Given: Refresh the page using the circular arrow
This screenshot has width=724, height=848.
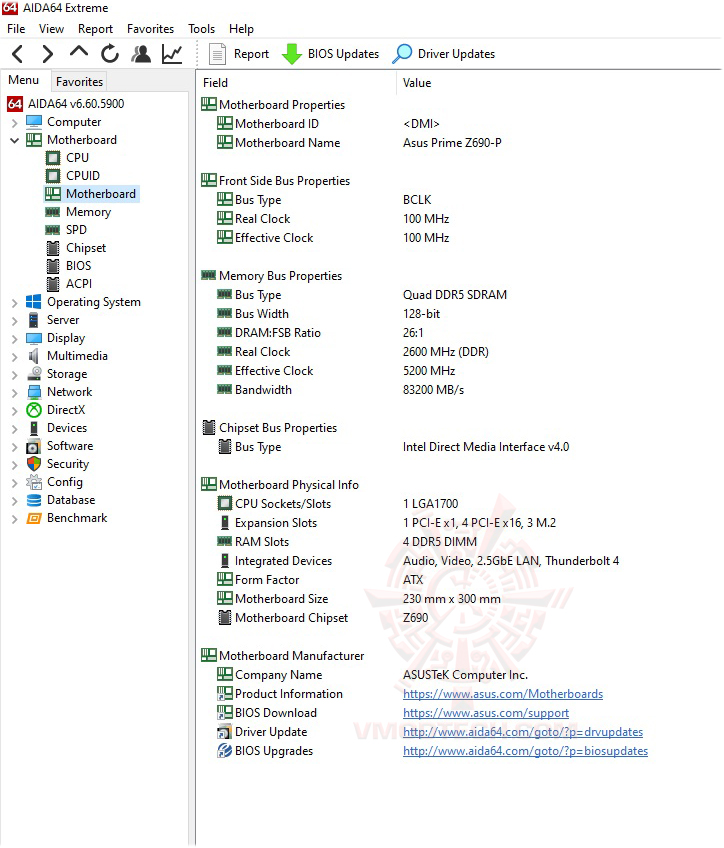Looking at the screenshot, I should coord(110,54).
